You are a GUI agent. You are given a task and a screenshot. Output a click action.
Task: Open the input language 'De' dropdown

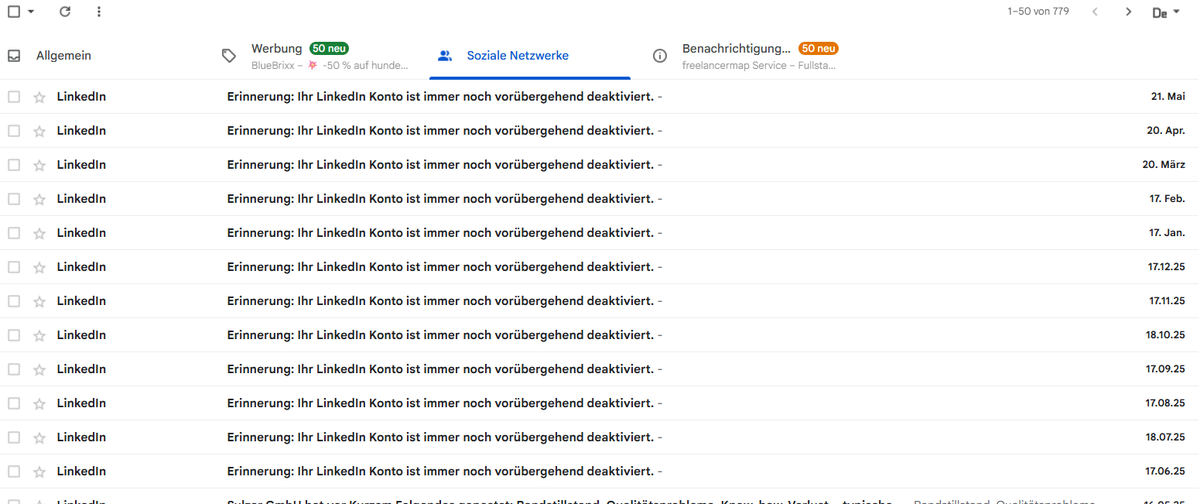(1166, 13)
